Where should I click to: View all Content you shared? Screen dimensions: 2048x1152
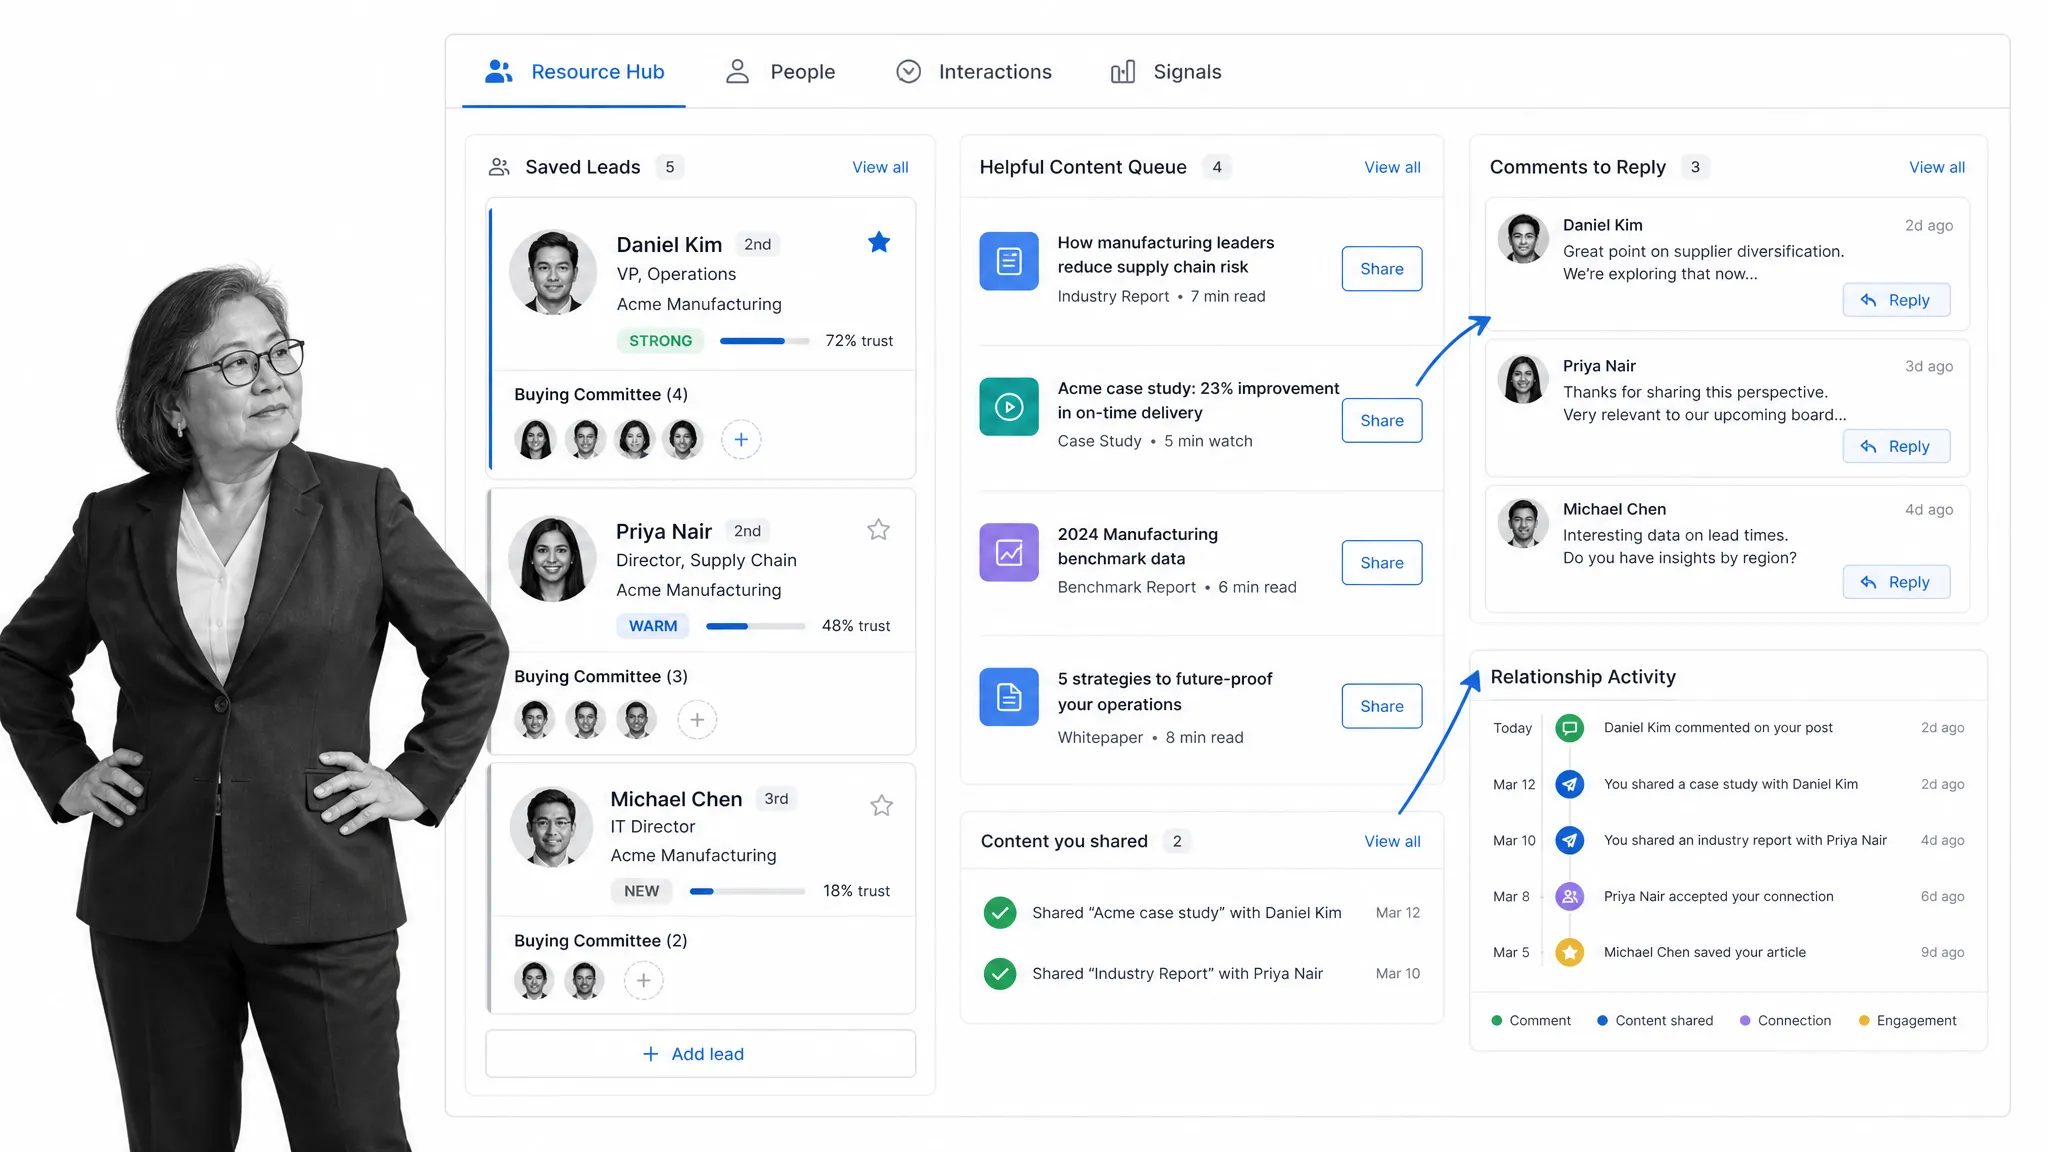(x=1392, y=841)
